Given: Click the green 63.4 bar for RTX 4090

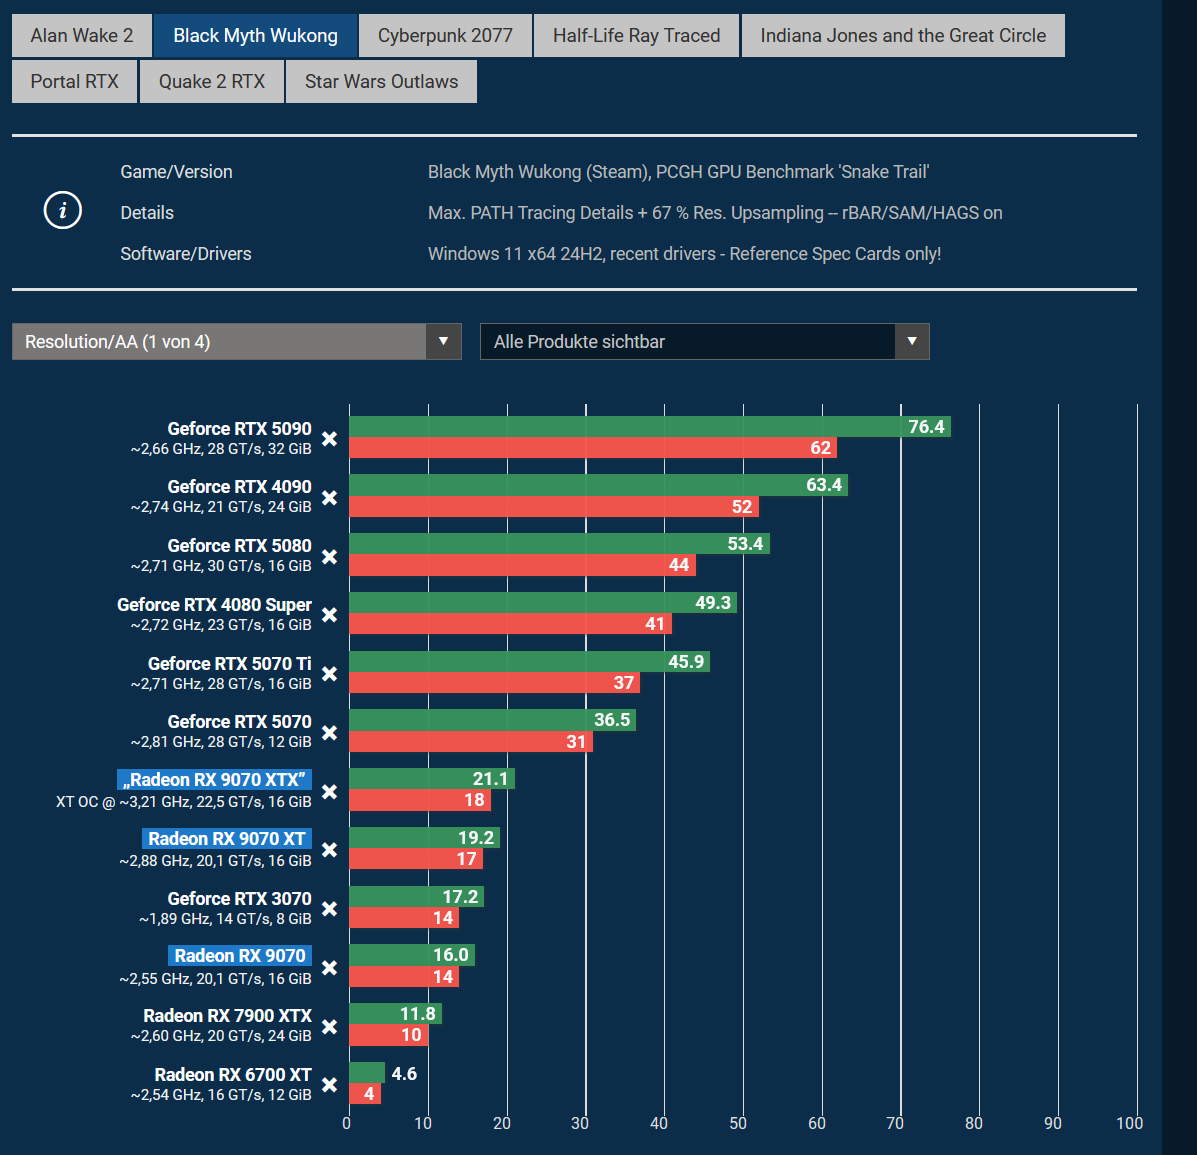Looking at the screenshot, I should click(598, 485).
